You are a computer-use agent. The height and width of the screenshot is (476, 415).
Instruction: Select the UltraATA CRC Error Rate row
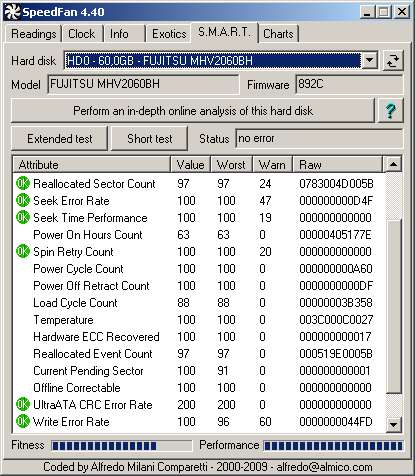pos(199,404)
